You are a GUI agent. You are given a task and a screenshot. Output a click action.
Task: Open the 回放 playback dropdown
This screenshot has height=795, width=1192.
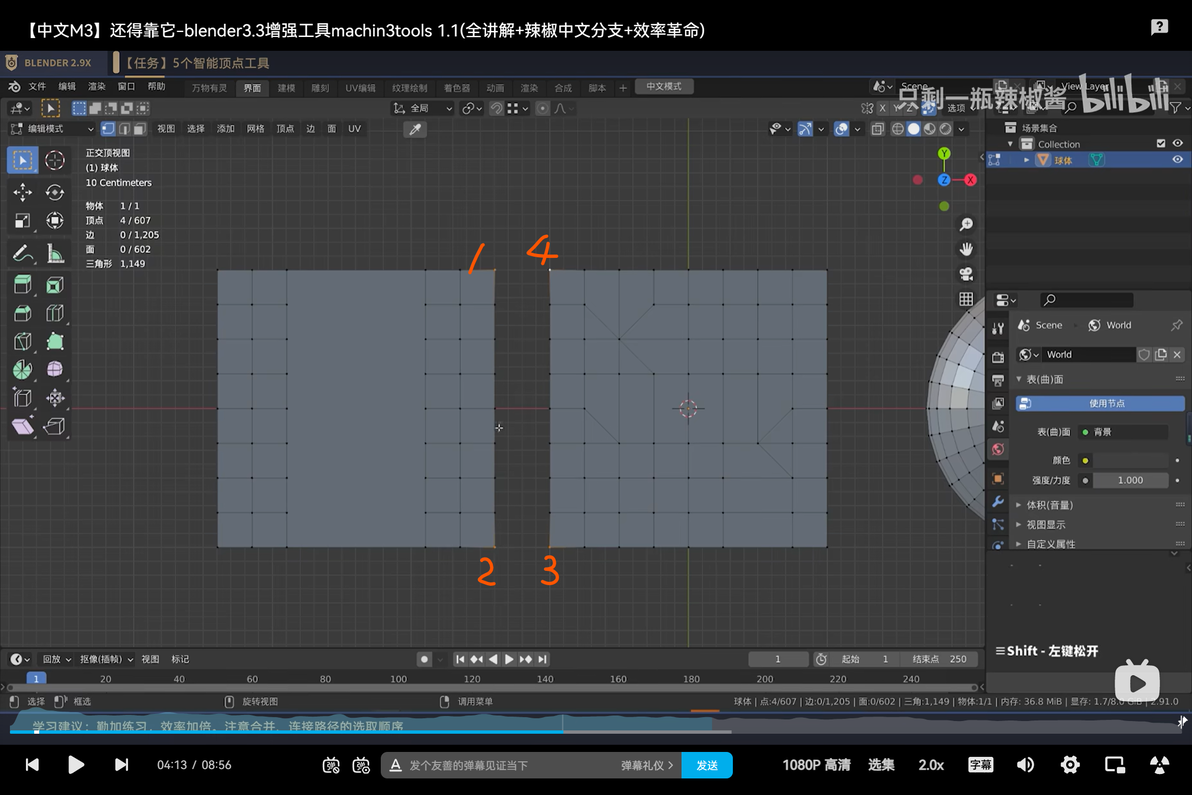[56, 659]
